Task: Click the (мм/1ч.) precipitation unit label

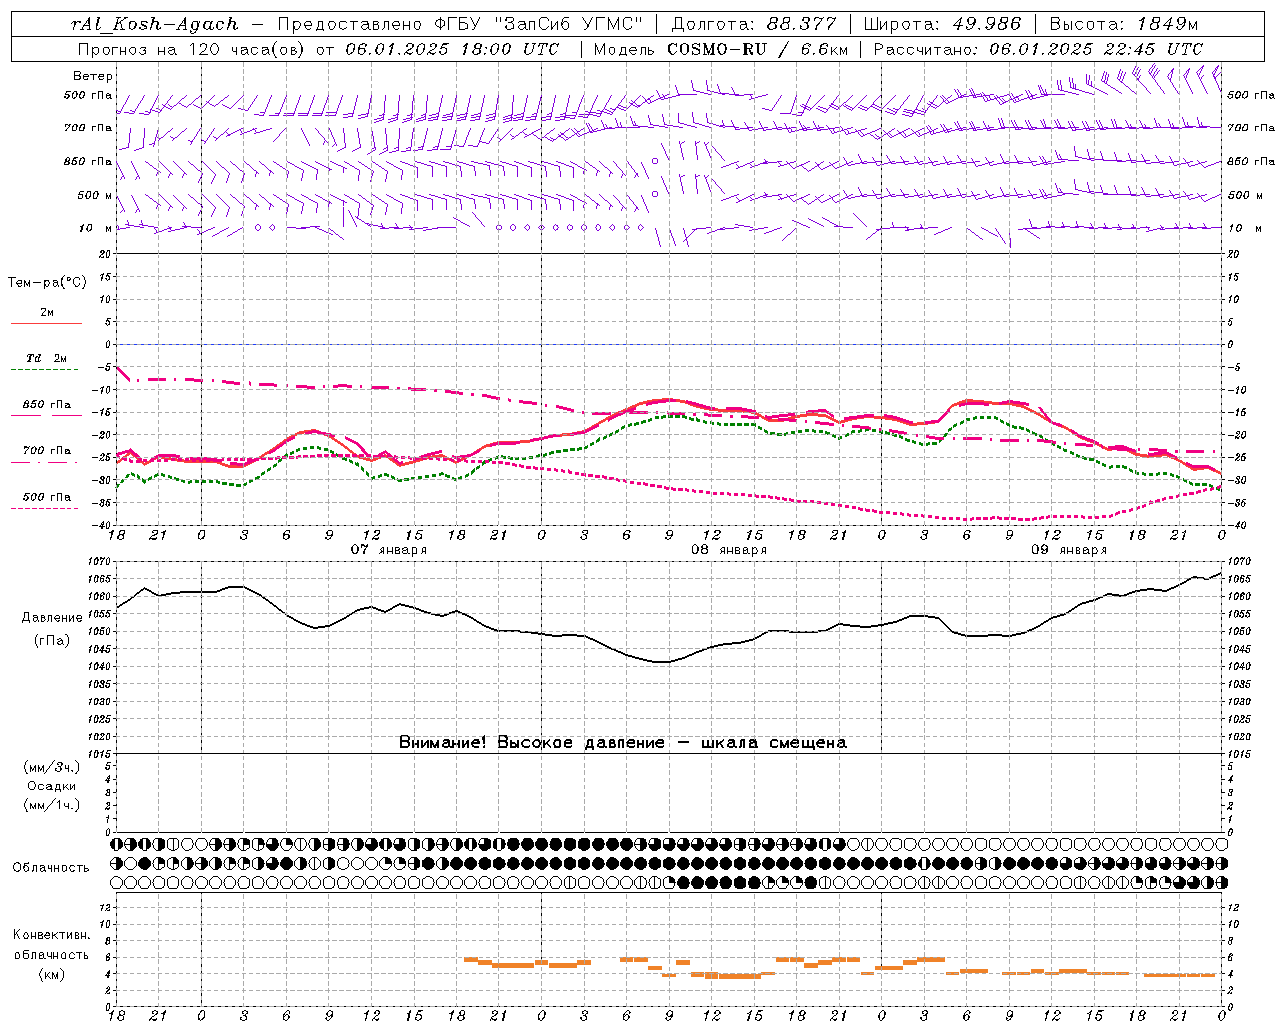Action: click(x=52, y=805)
